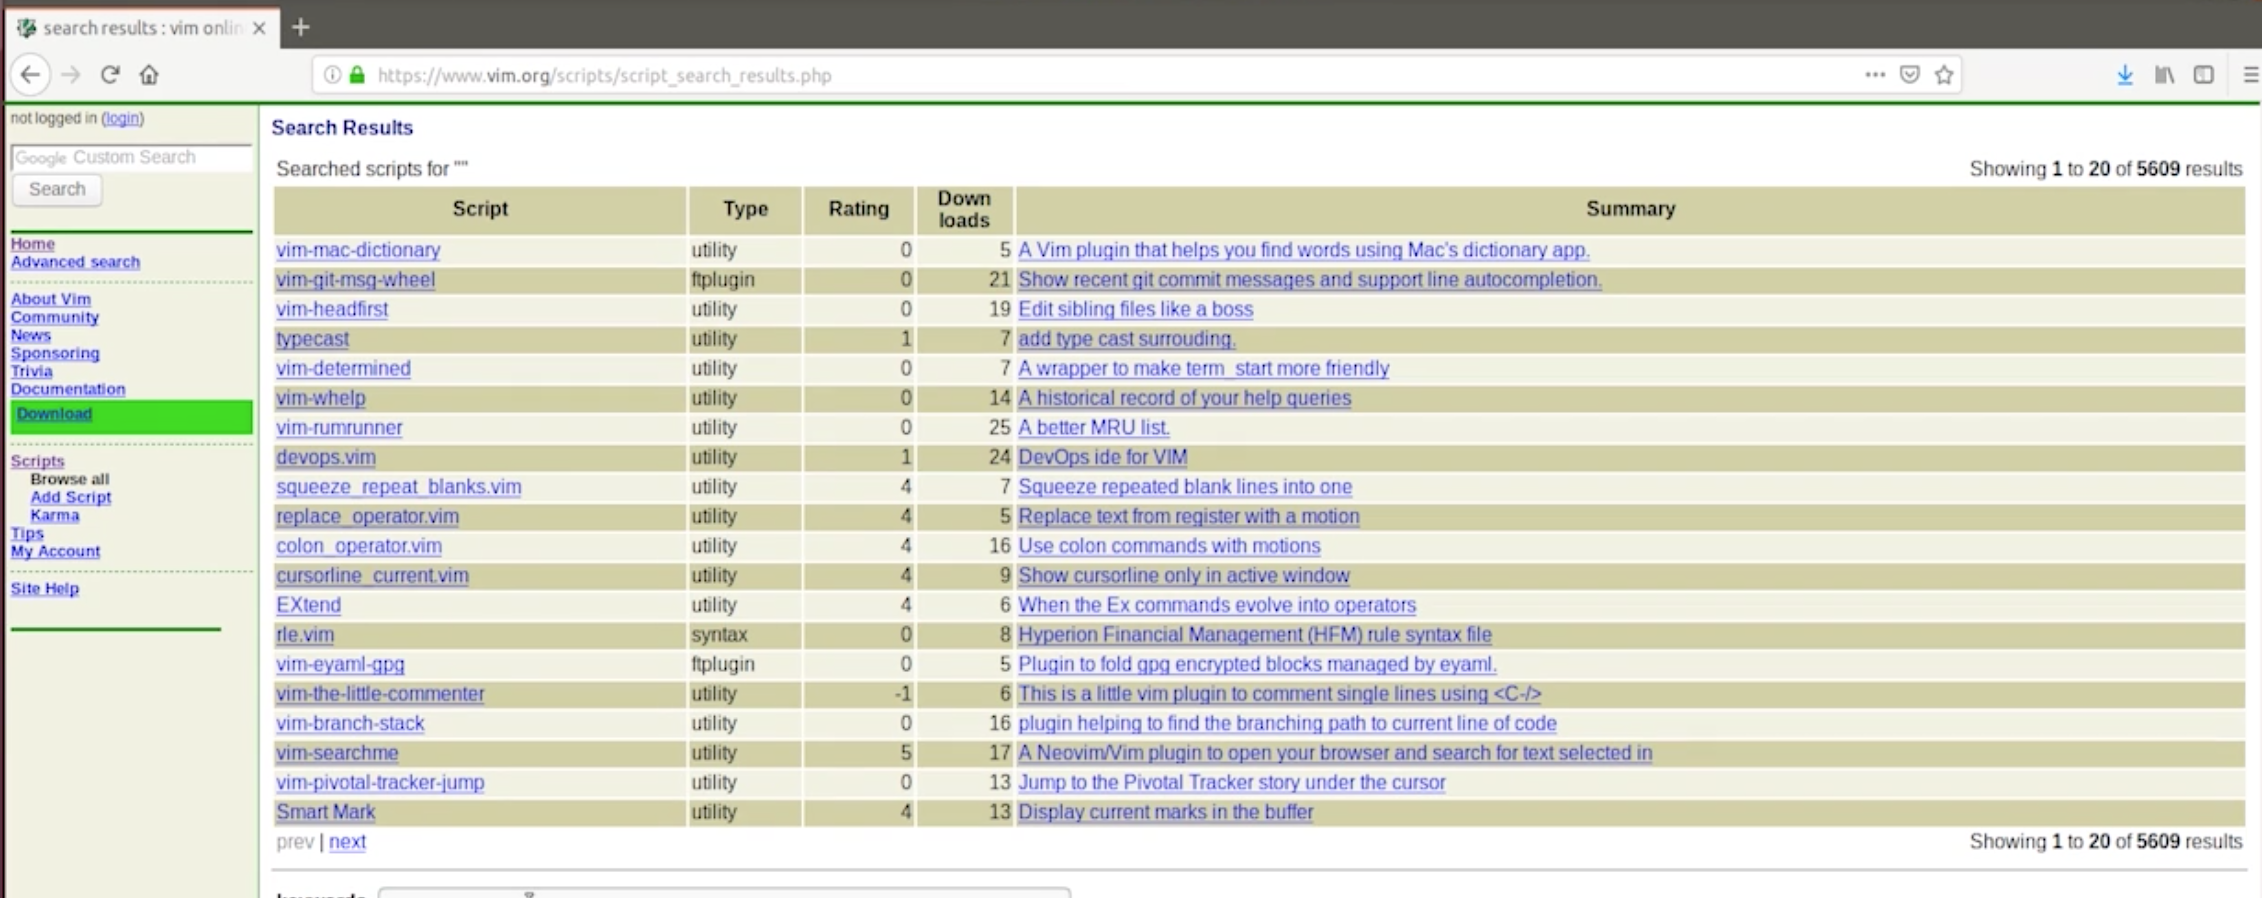Go to the next results page

pos(347,842)
